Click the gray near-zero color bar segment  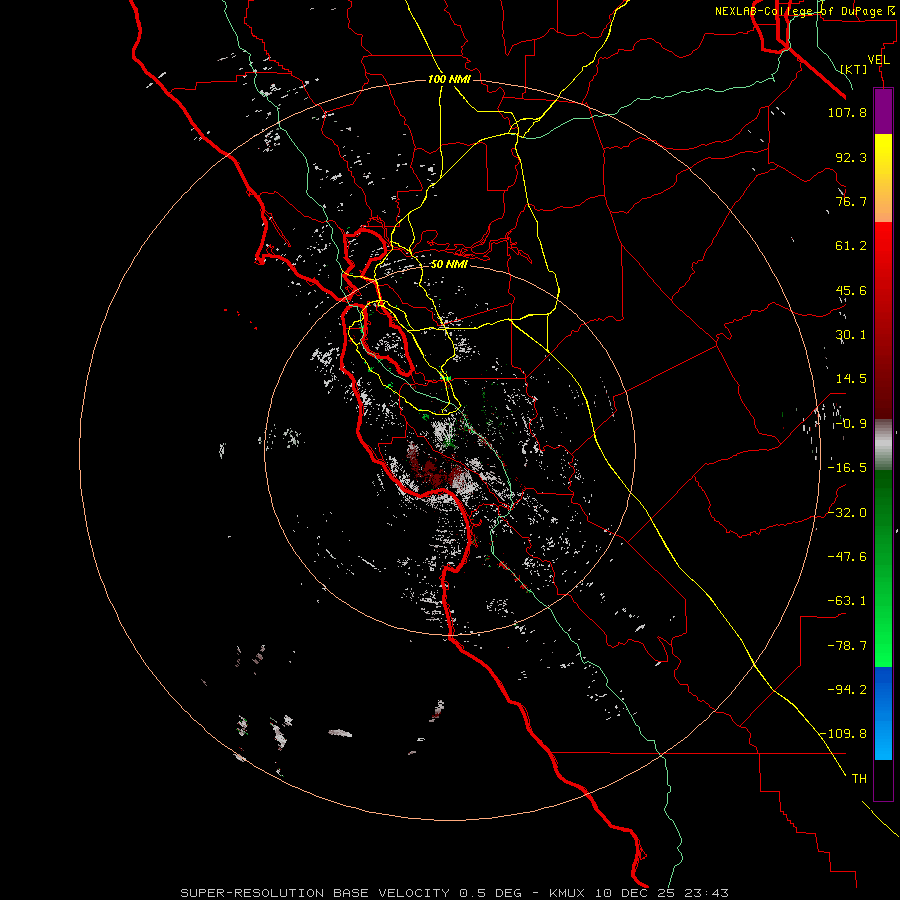883,443
